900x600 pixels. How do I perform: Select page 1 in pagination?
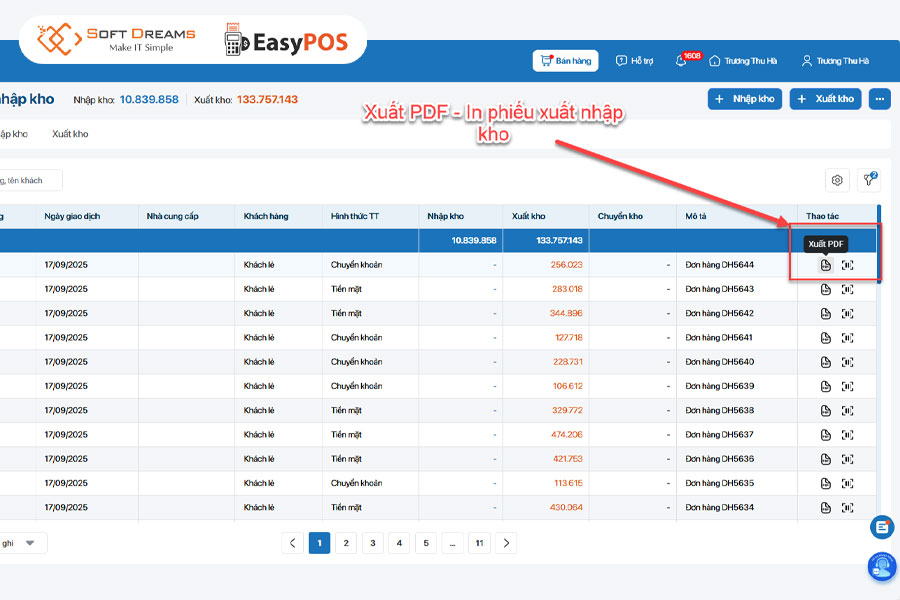coord(319,543)
